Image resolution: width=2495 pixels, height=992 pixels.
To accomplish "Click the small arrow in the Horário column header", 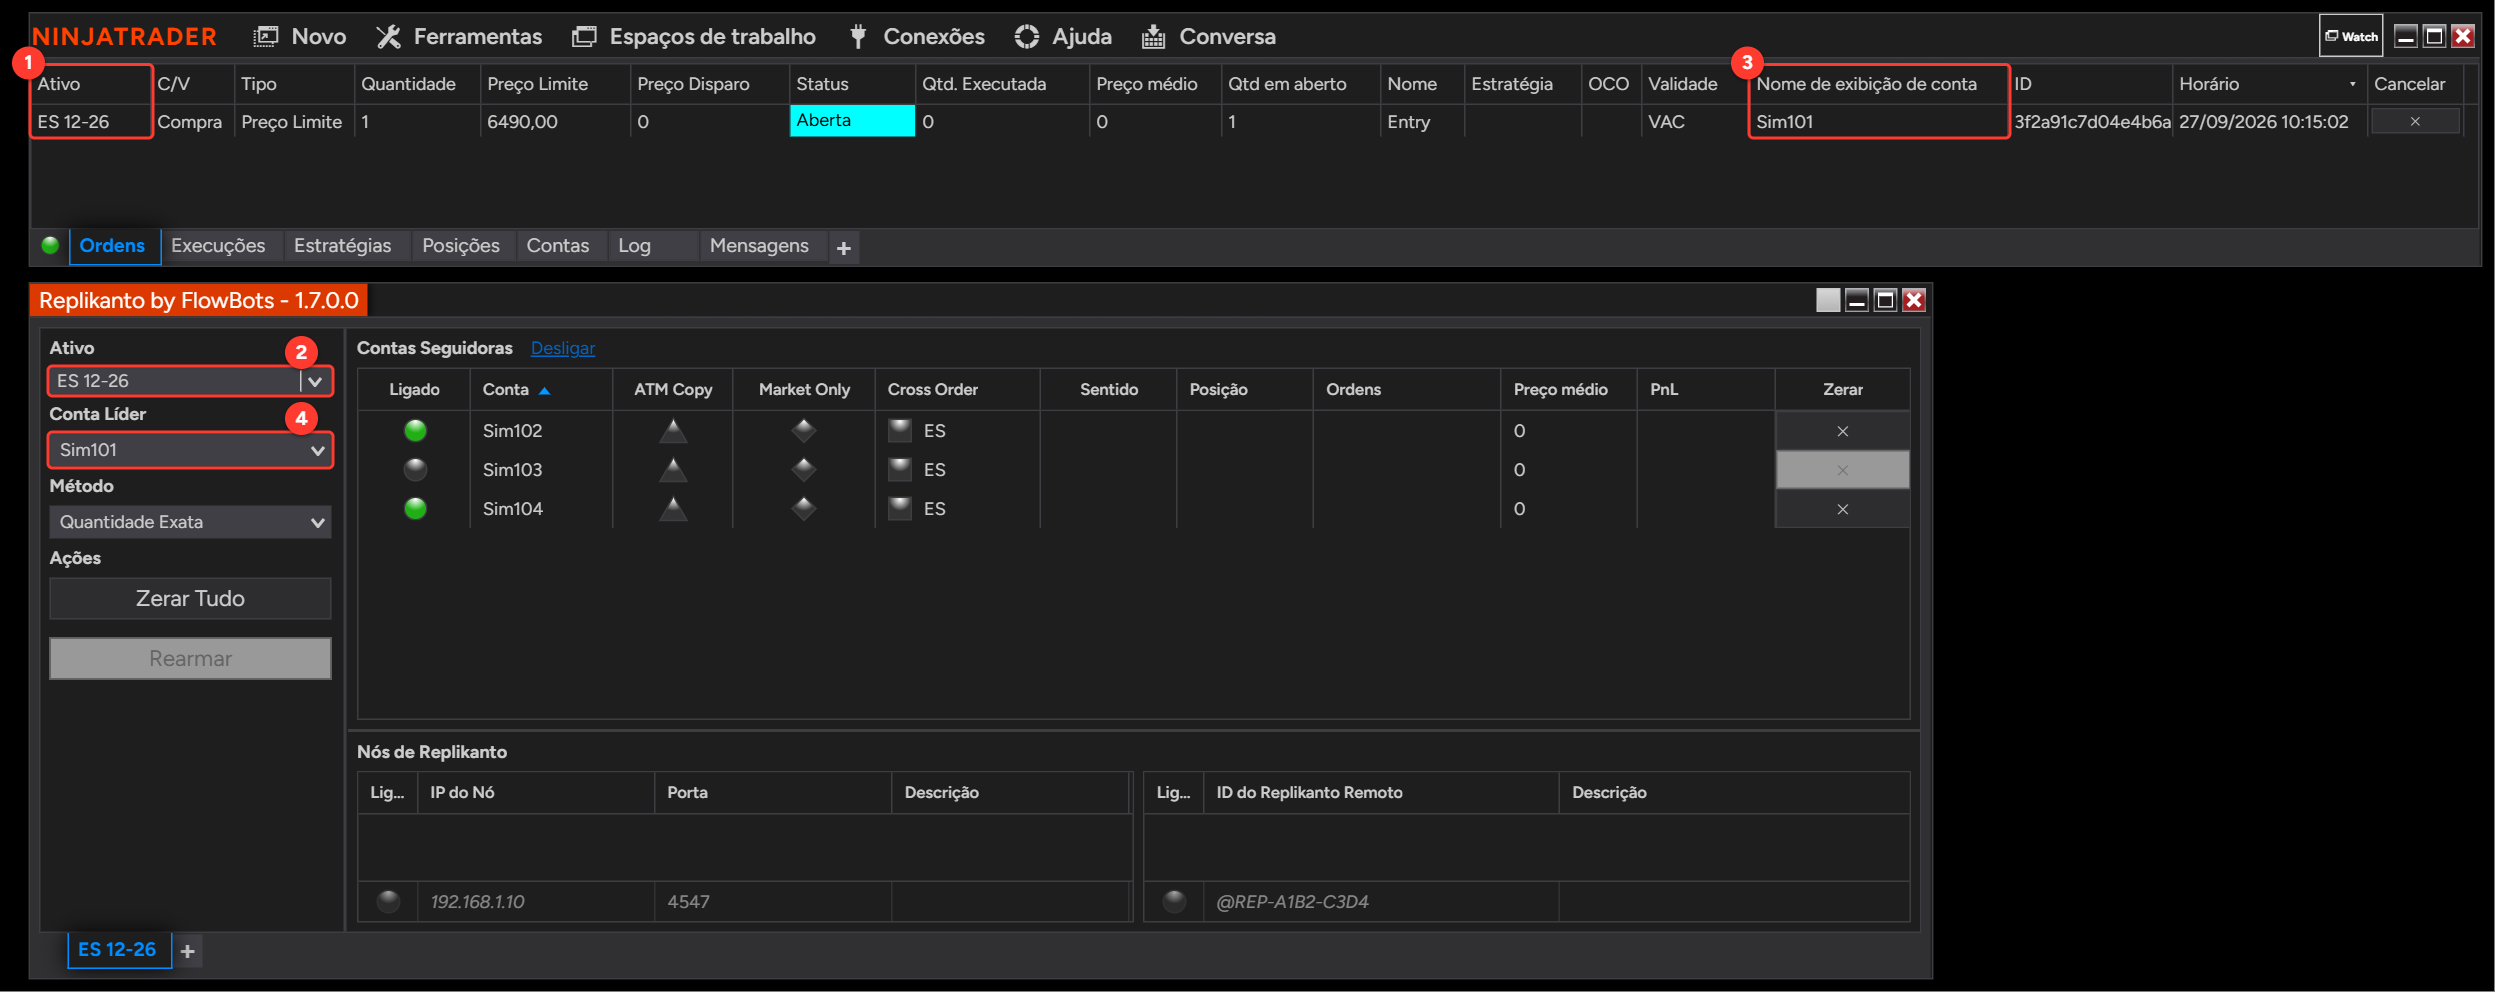I will [x=2352, y=84].
